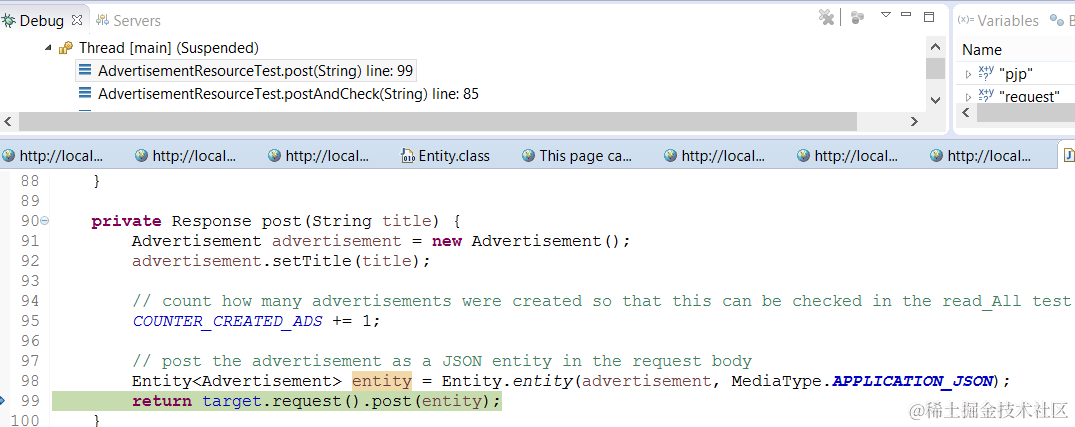
Task: Click the Debug view horizontal scrollbar thumb
Action: 437,121
